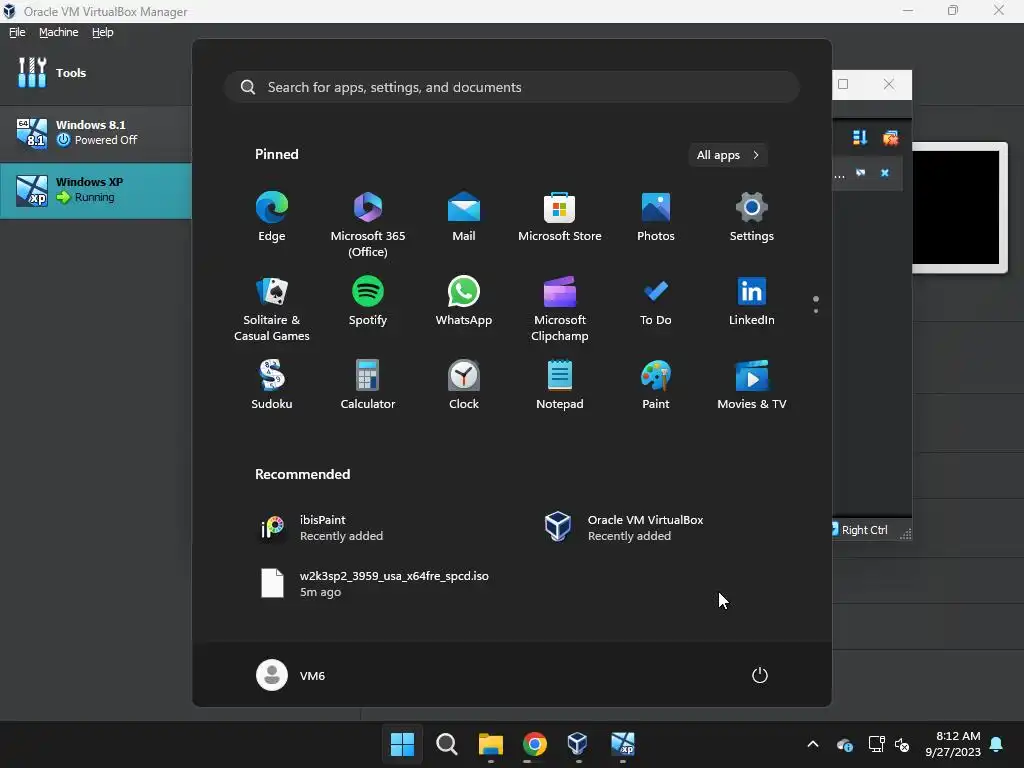Screen dimensions: 1024x768
Task: Open the To Do app
Action: tap(656, 301)
